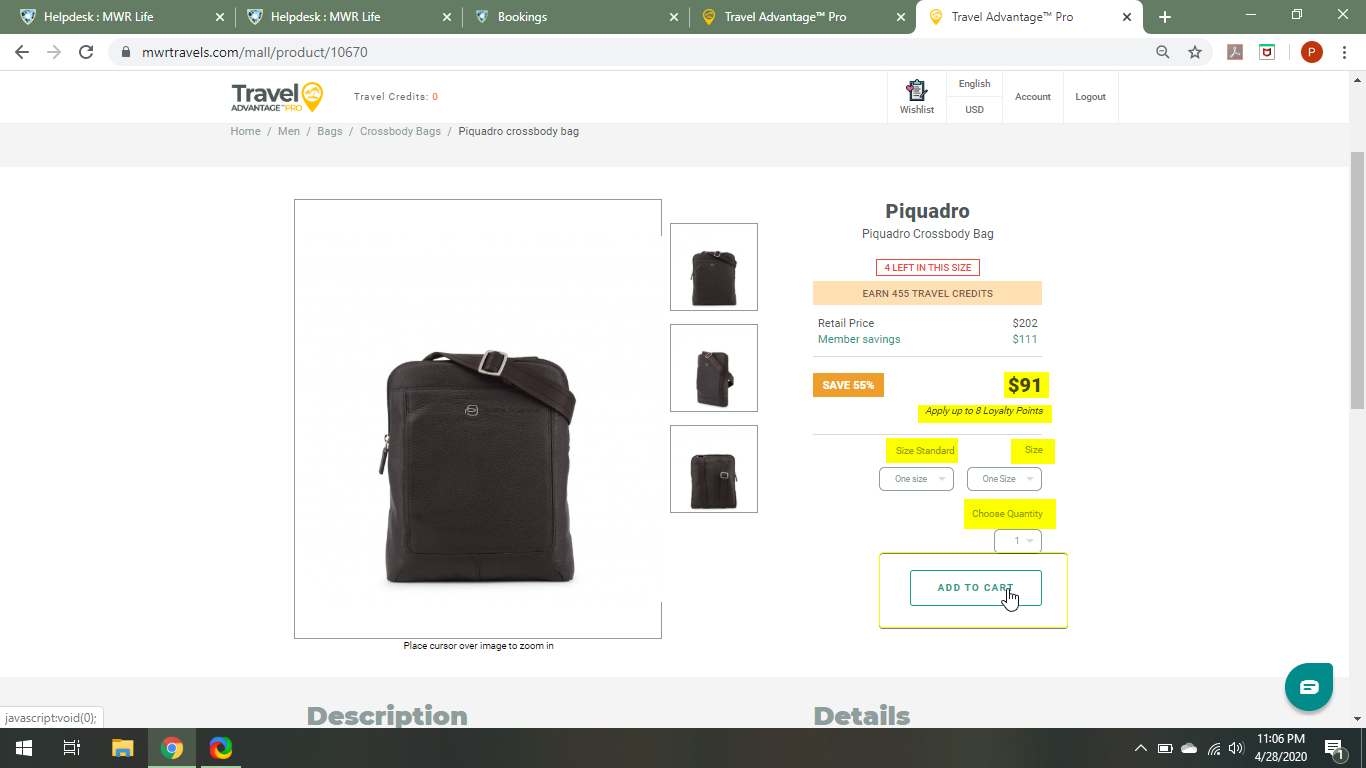The width and height of the screenshot is (1366, 768).
Task: Go to Men breadcrumb
Action: [289, 131]
